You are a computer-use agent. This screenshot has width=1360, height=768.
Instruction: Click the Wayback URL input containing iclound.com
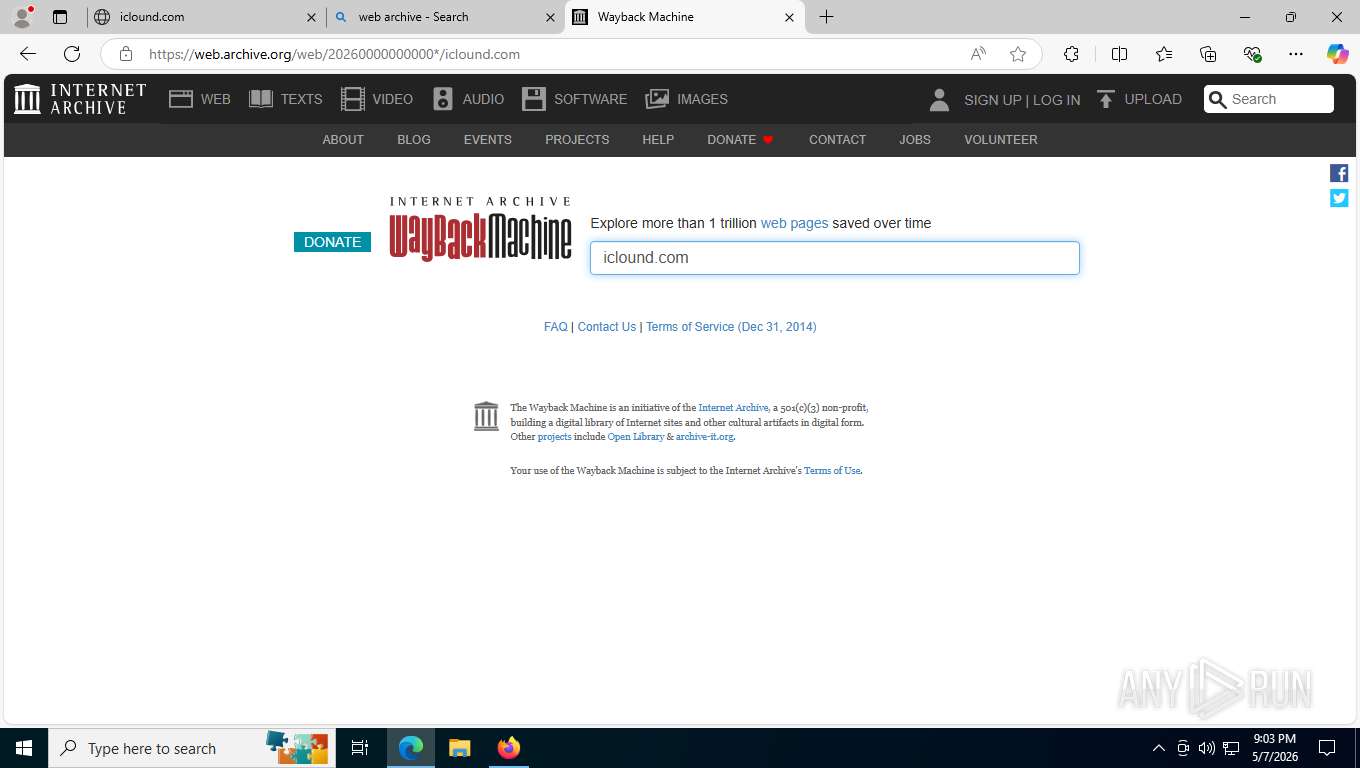[x=835, y=258]
